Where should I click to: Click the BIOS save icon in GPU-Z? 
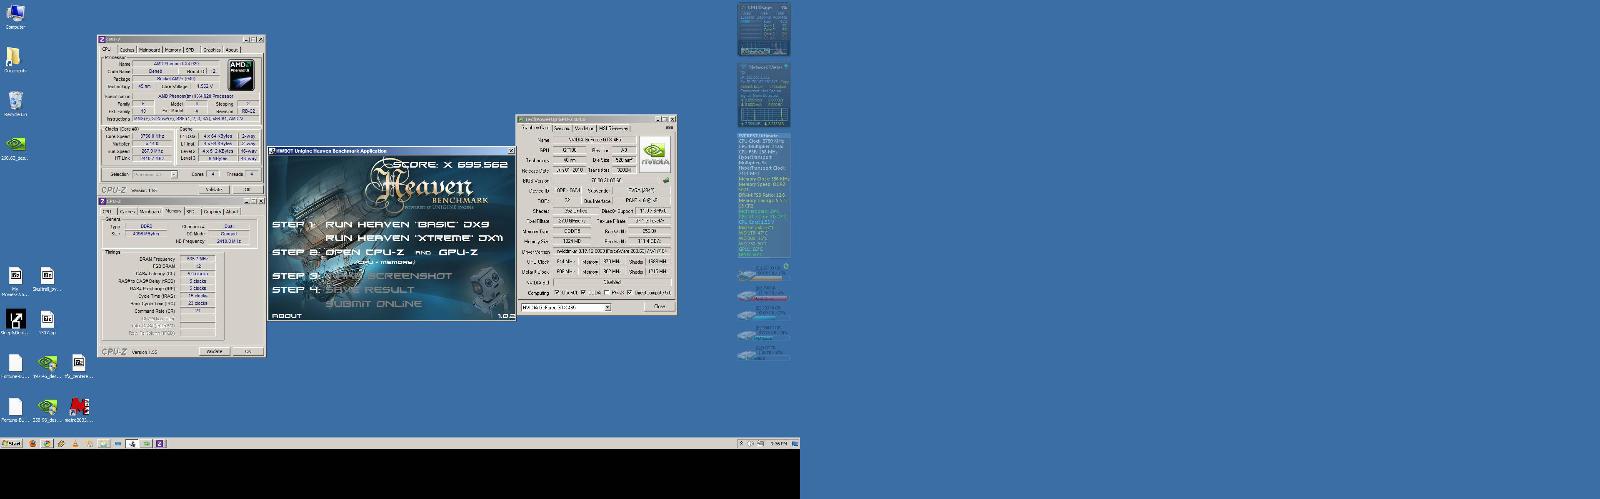pos(665,181)
